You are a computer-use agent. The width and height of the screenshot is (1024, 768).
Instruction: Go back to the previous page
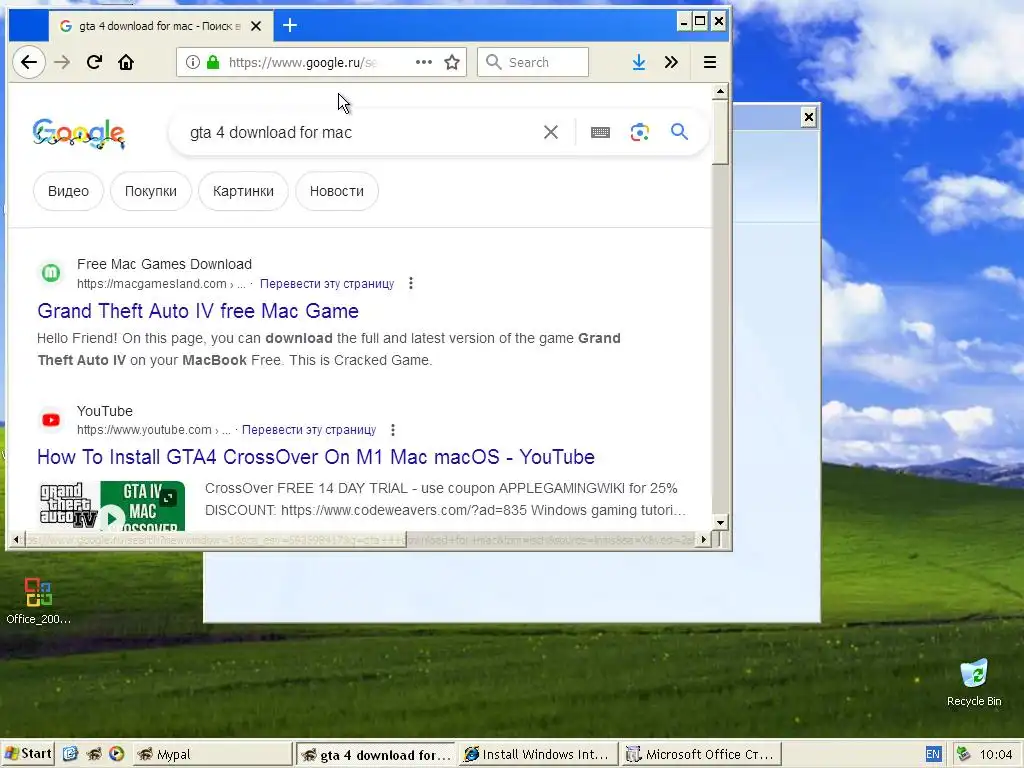tap(29, 62)
